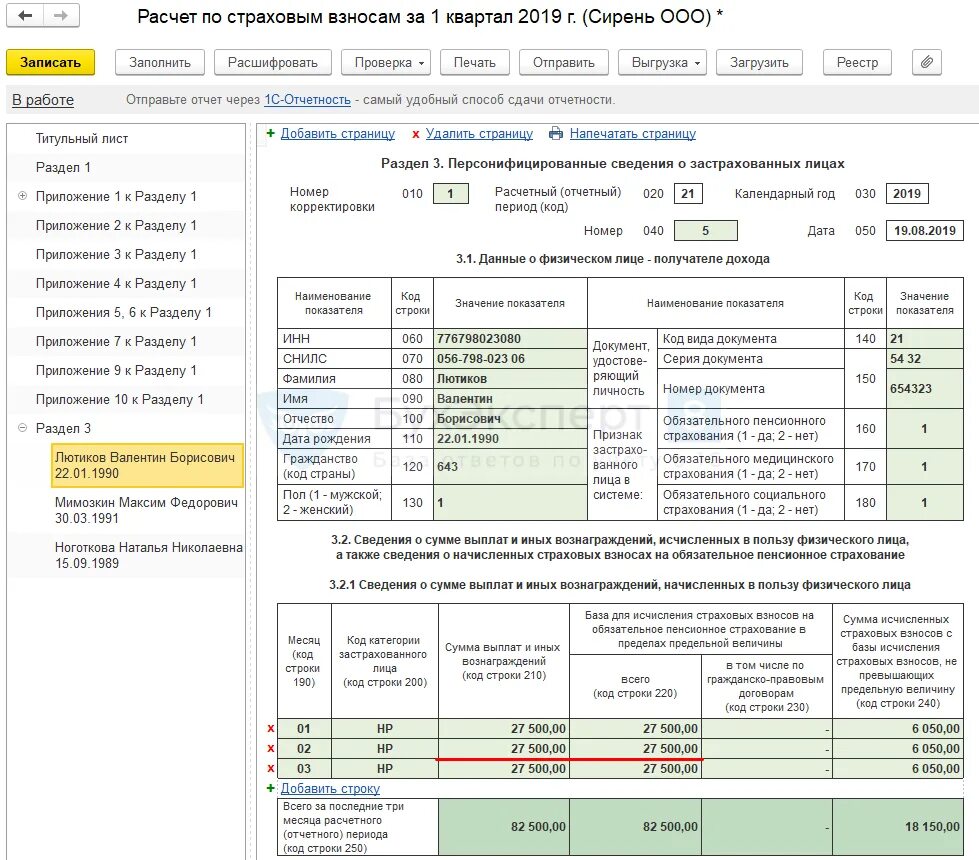Click the СНИЛС value 056-798-023 06
This screenshot has height=860, width=979.
pyautogui.click(x=510, y=358)
